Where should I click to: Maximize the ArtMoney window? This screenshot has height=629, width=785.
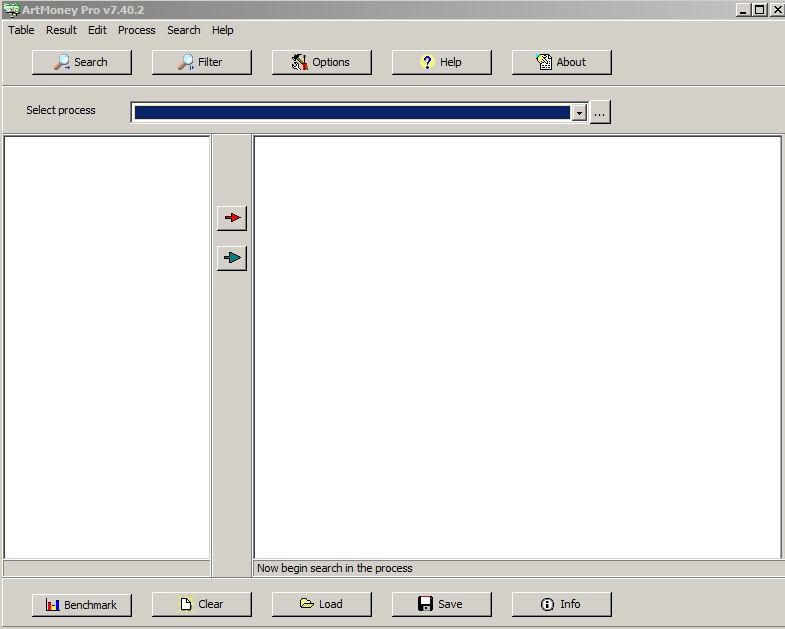pos(759,10)
